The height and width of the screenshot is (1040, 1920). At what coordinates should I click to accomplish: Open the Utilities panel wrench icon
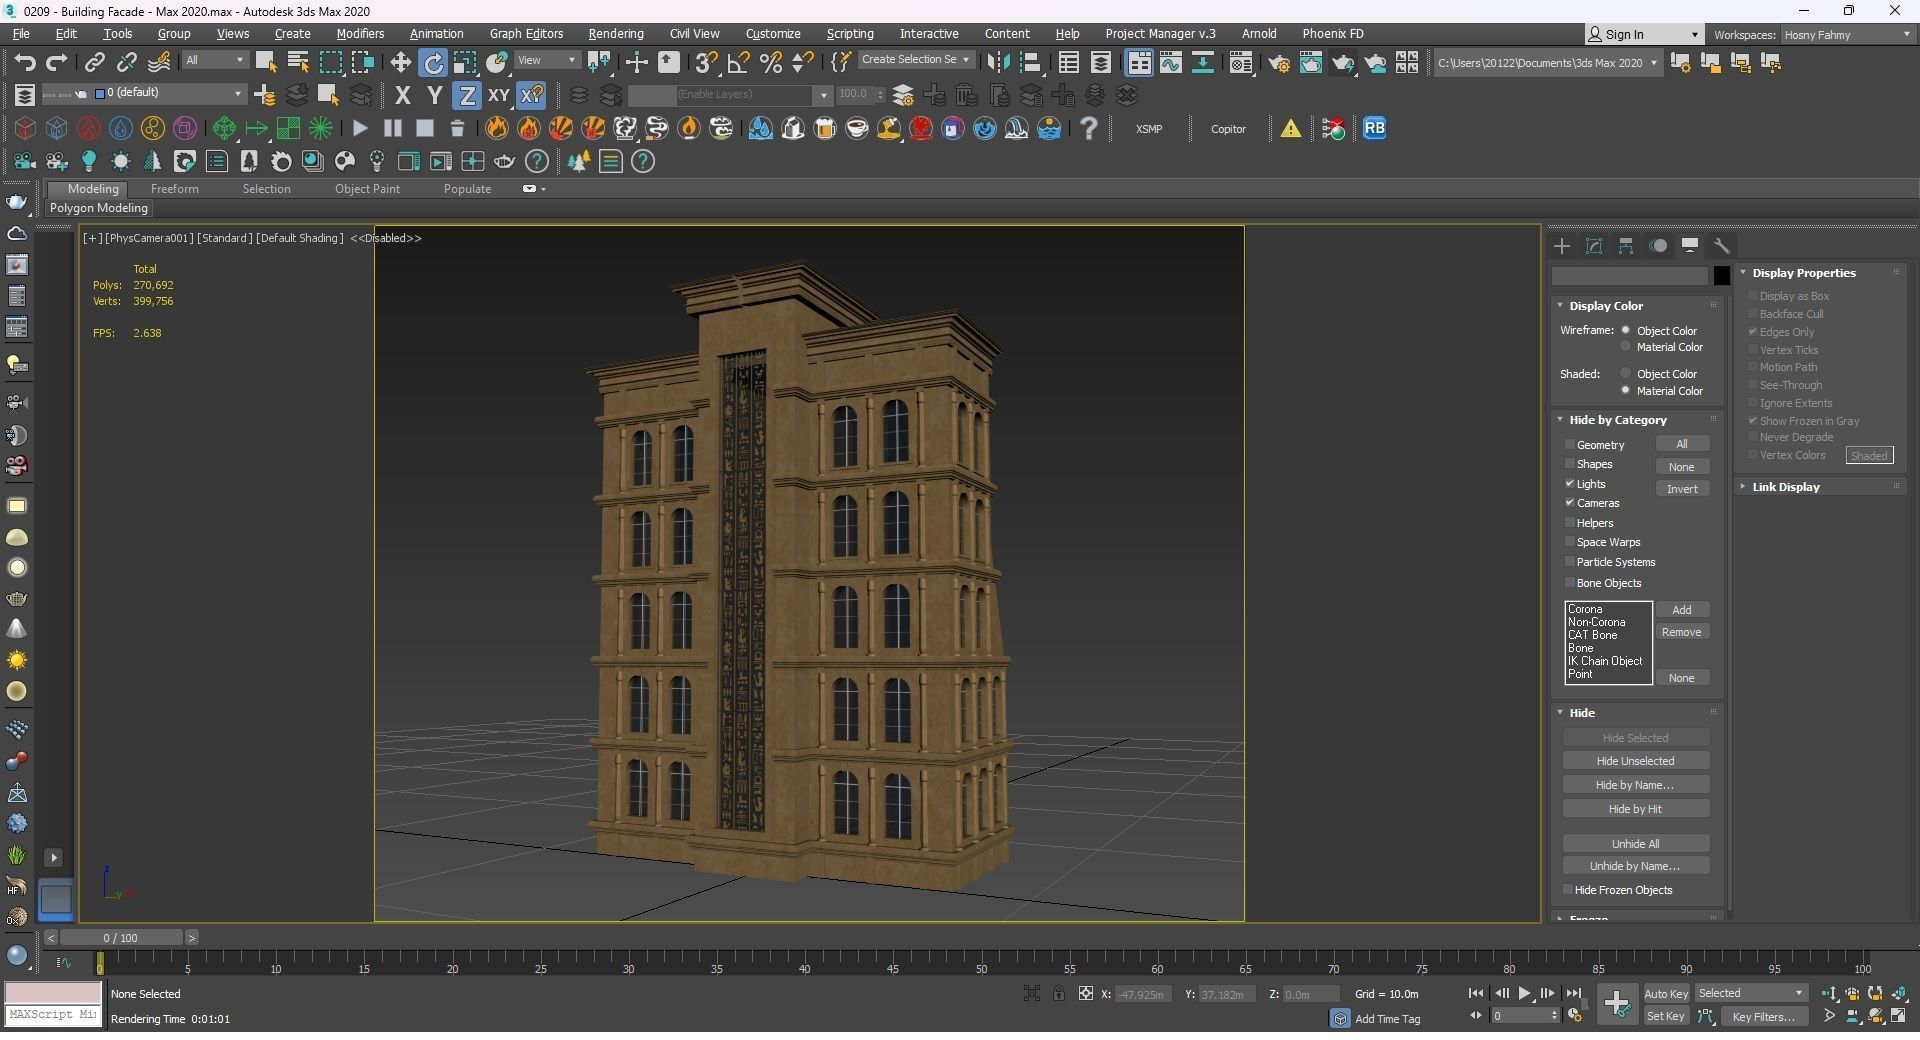coord(1722,246)
